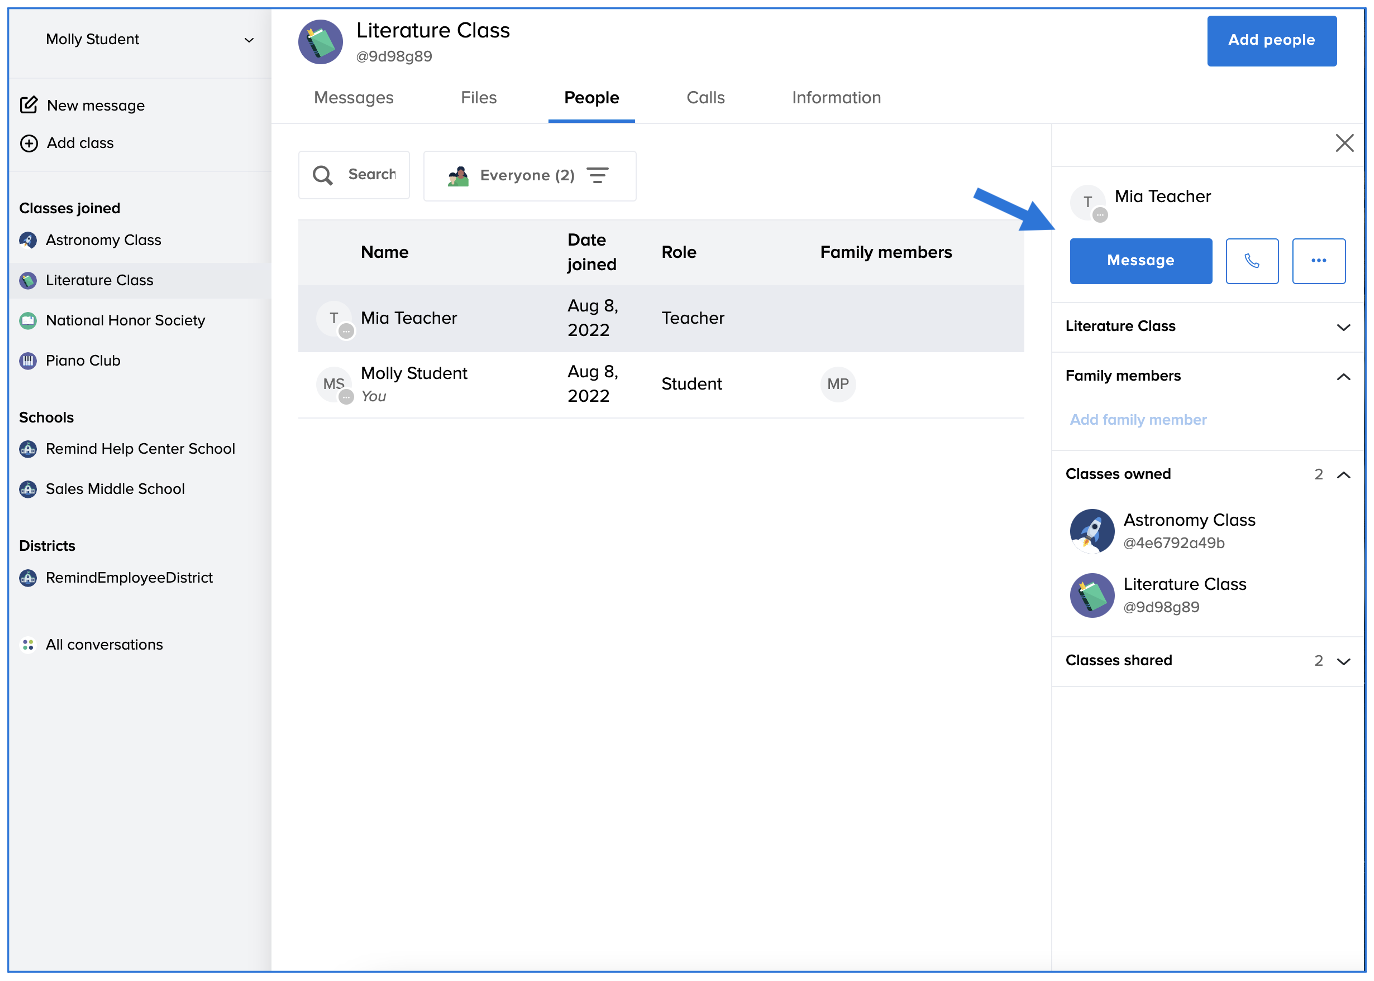Click the All conversations dots icon

(28, 645)
